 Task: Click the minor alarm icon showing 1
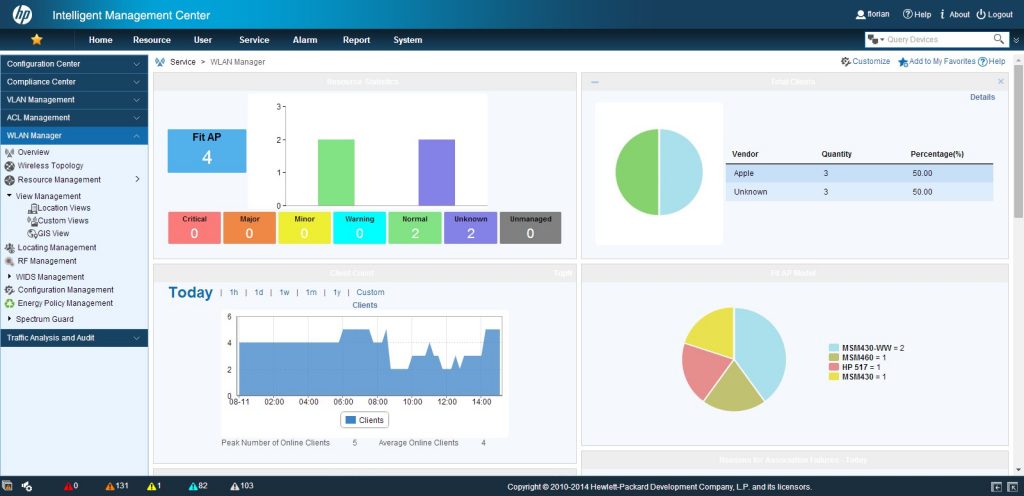(x=152, y=486)
